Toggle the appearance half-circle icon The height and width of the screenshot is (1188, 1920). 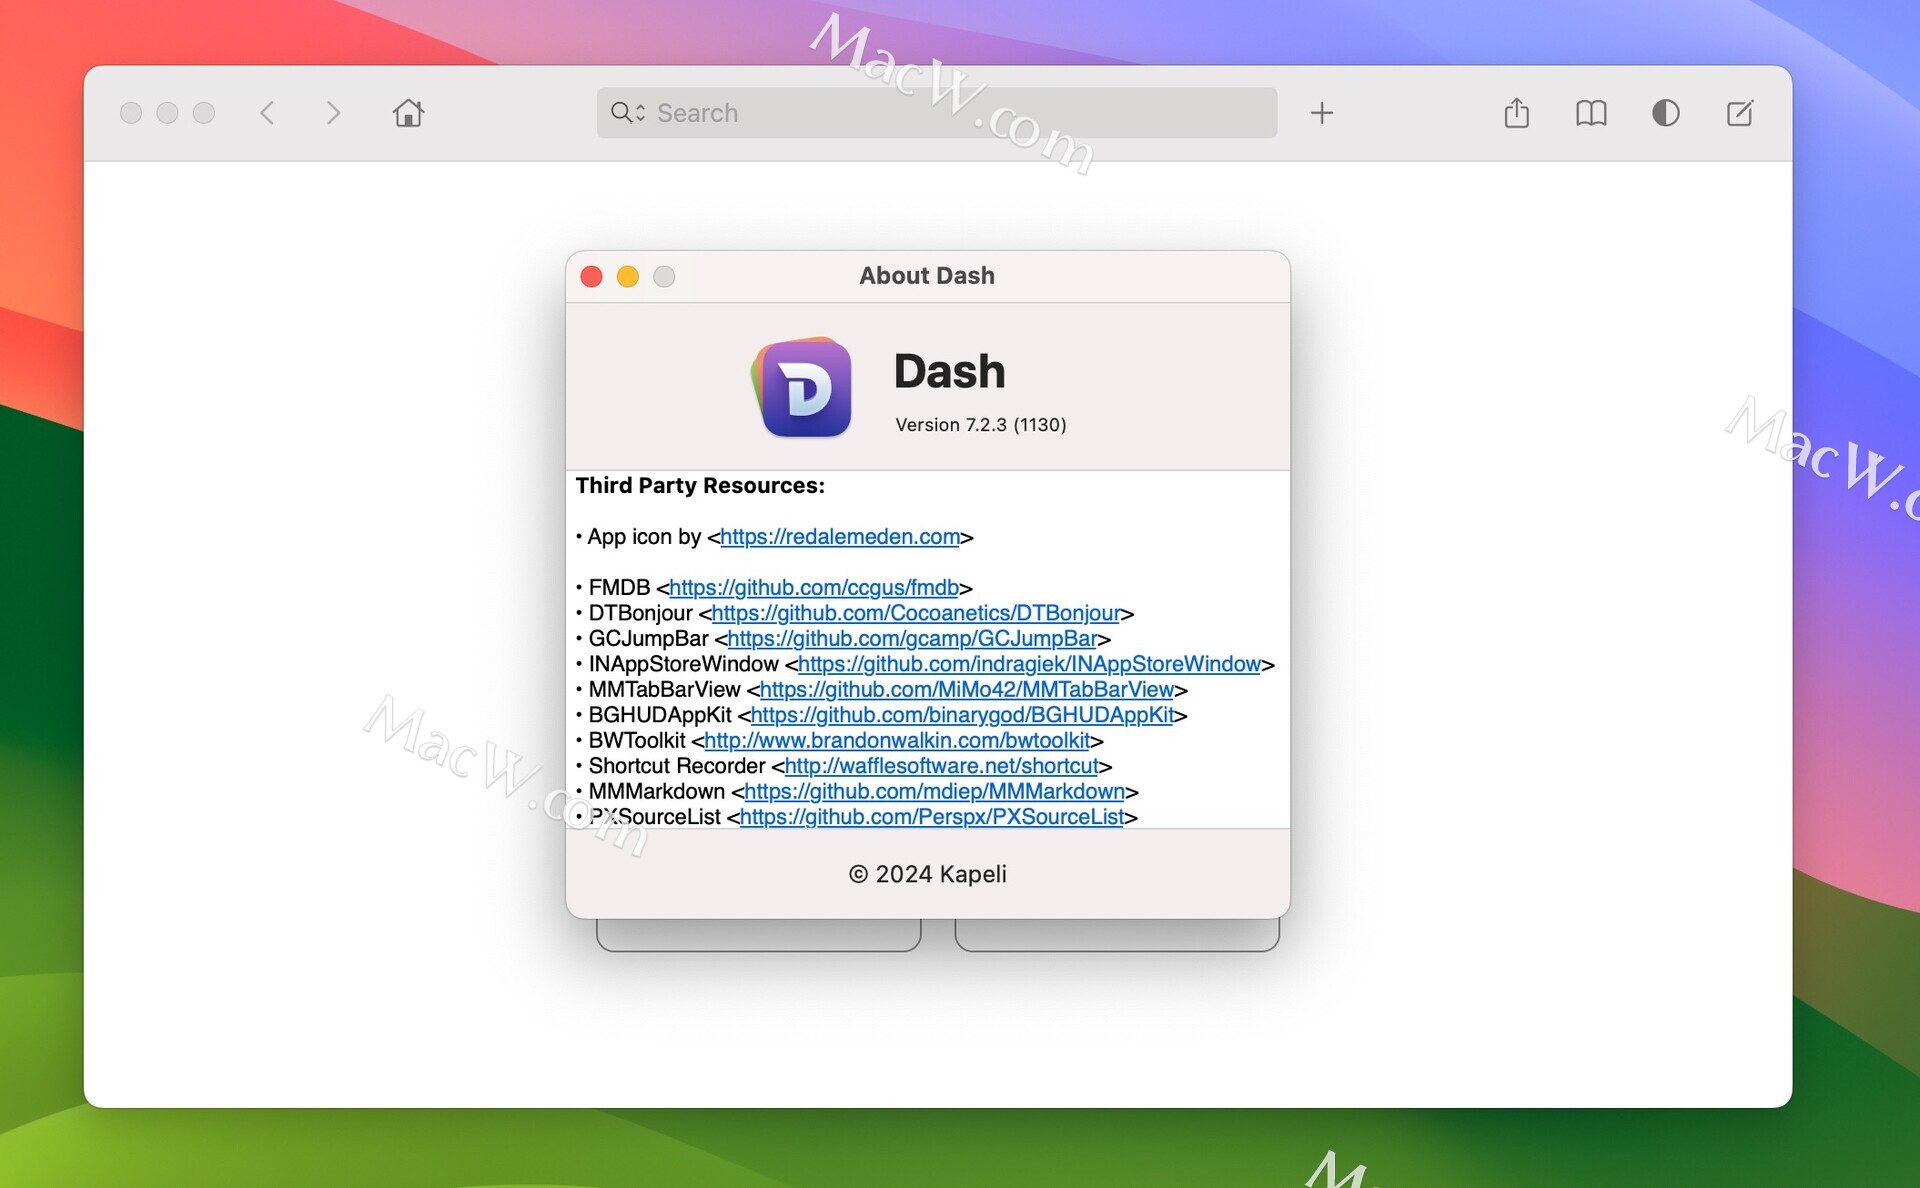point(1665,113)
